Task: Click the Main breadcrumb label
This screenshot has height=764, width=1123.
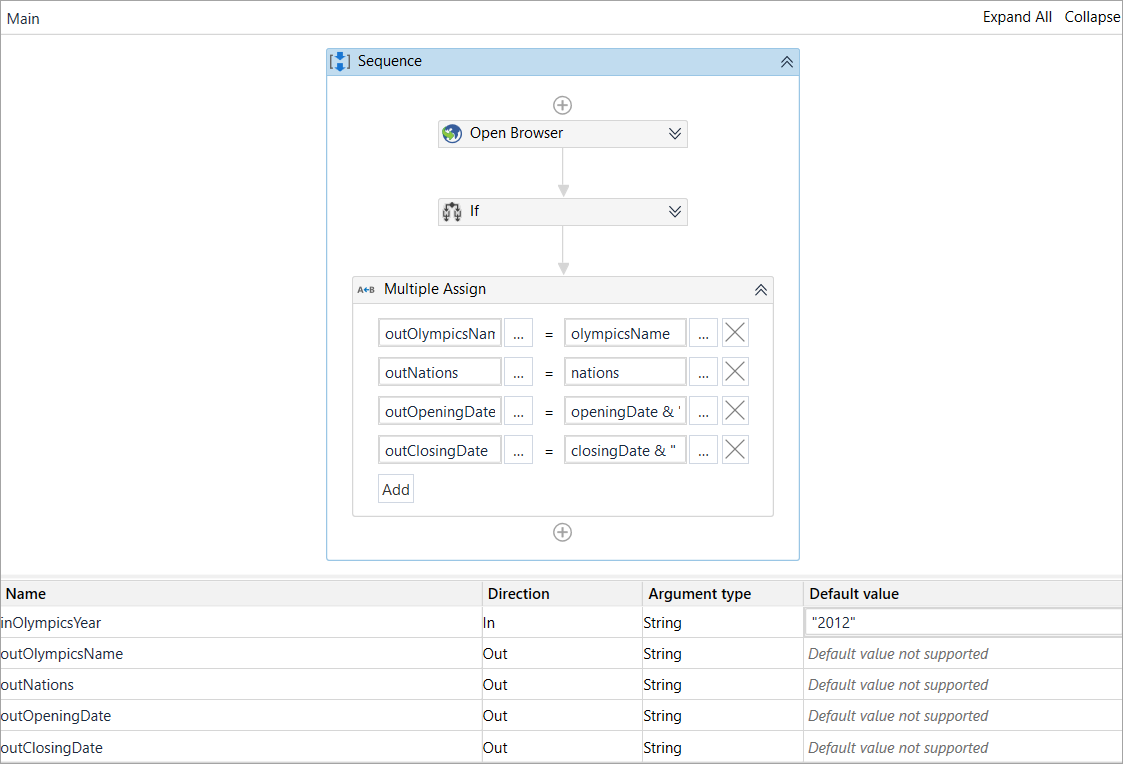Action: [x=24, y=19]
